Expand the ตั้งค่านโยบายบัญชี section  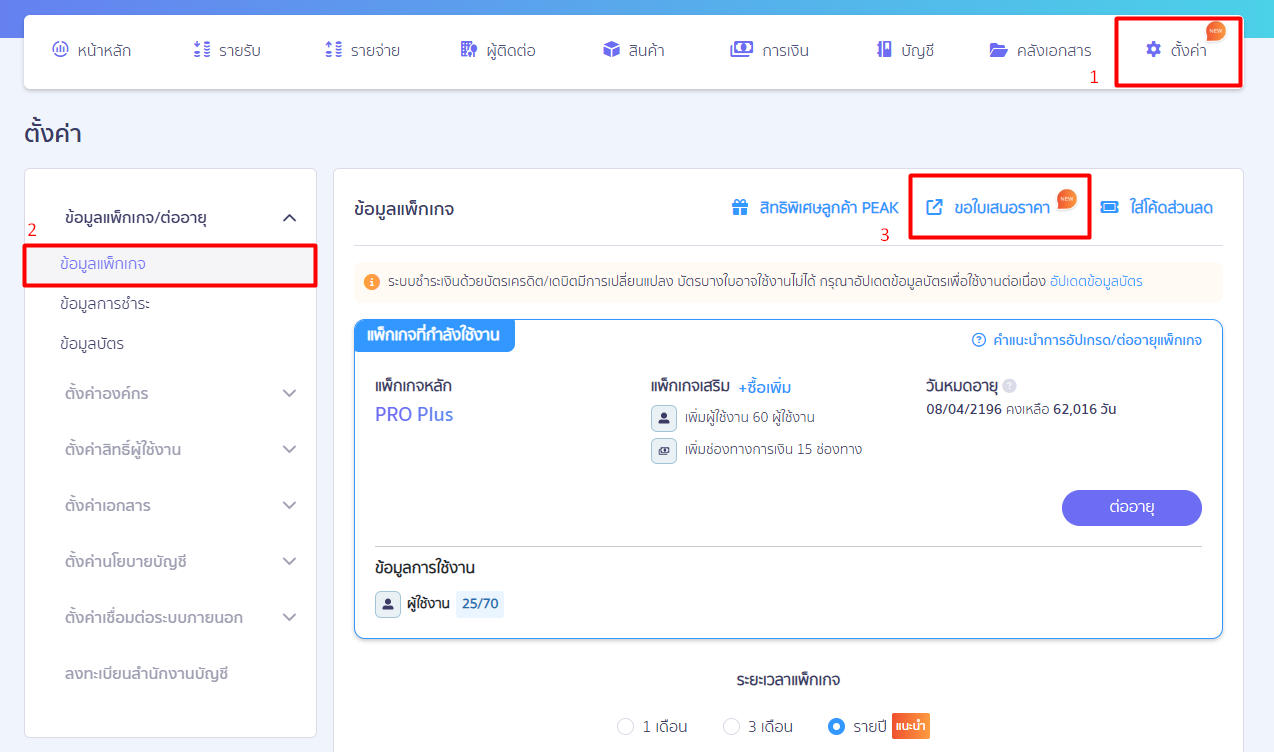pyautogui.click(x=289, y=561)
